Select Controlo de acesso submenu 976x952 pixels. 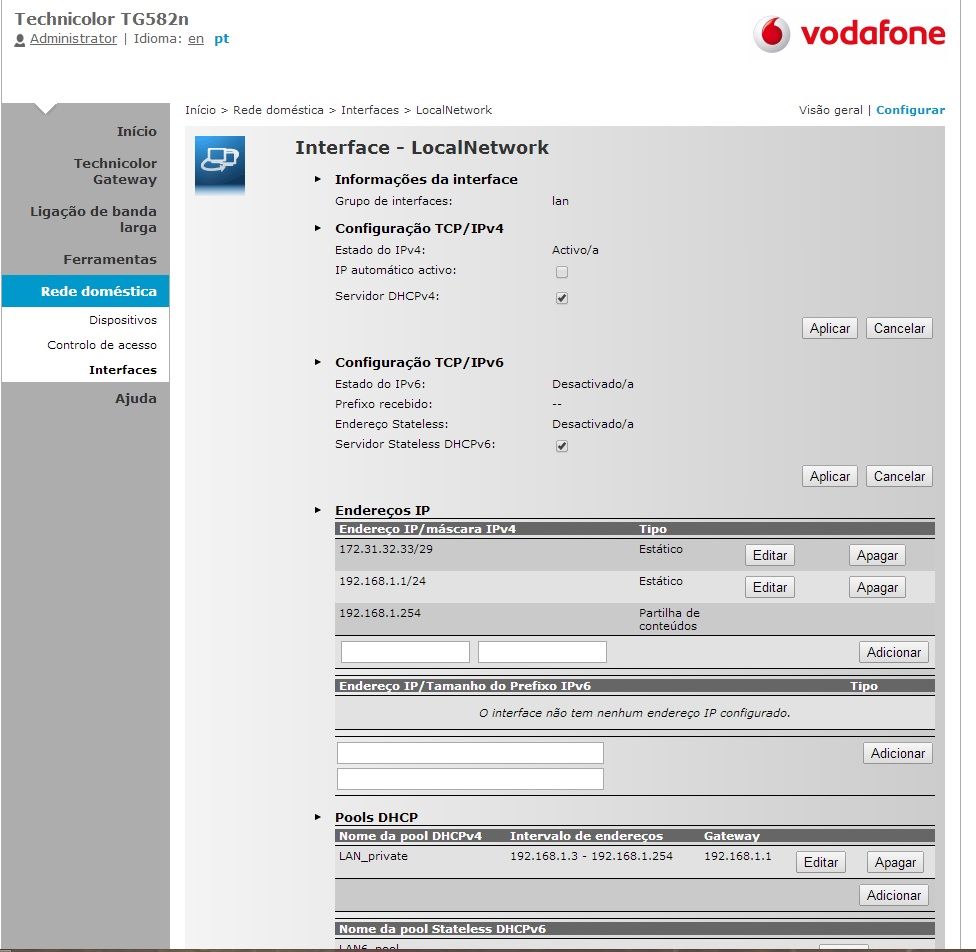(102, 345)
